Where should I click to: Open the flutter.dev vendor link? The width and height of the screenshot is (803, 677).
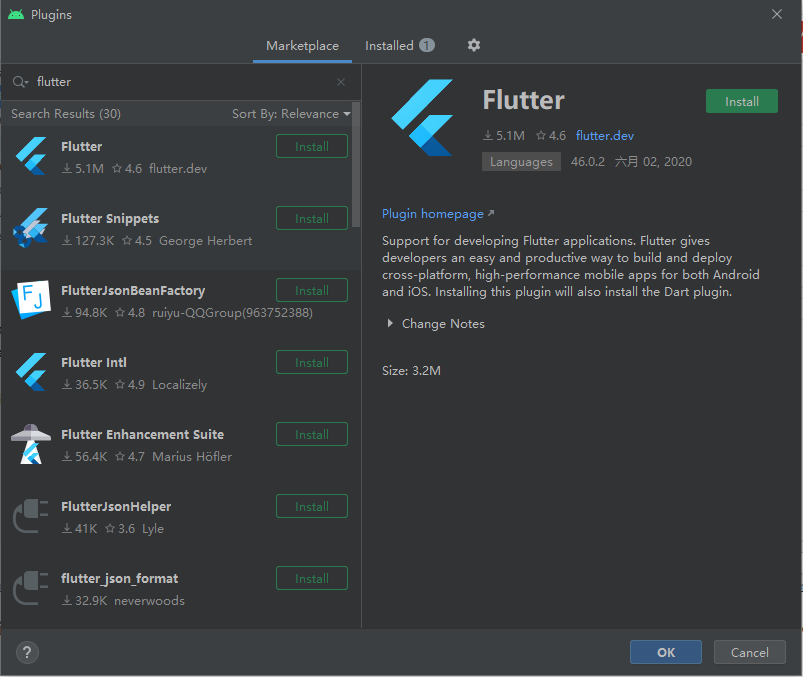coord(605,136)
